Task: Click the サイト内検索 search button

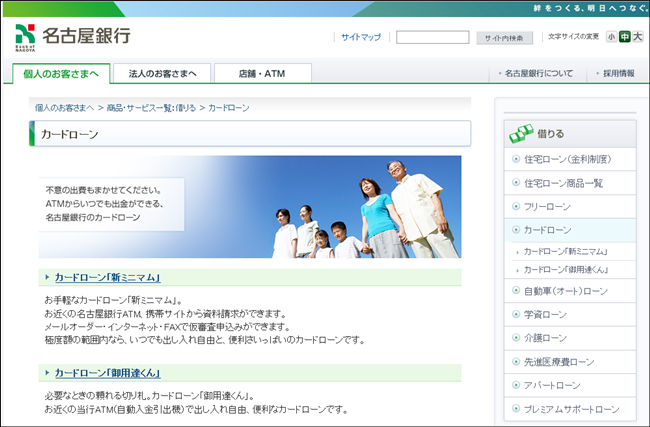Action: coord(504,38)
